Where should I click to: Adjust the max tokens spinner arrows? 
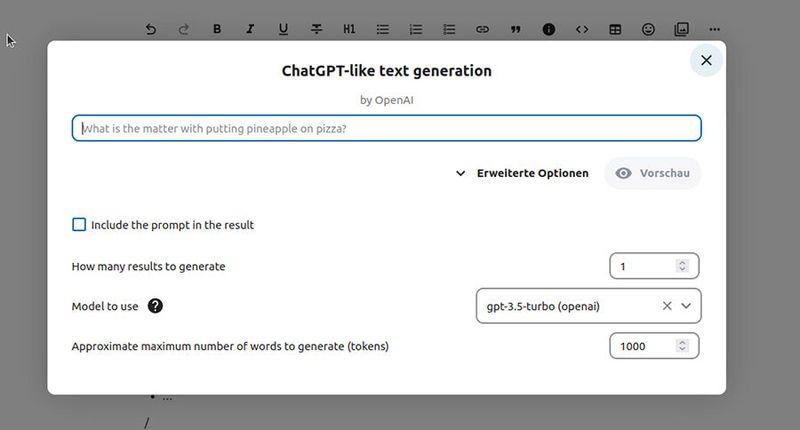tap(682, 346)
